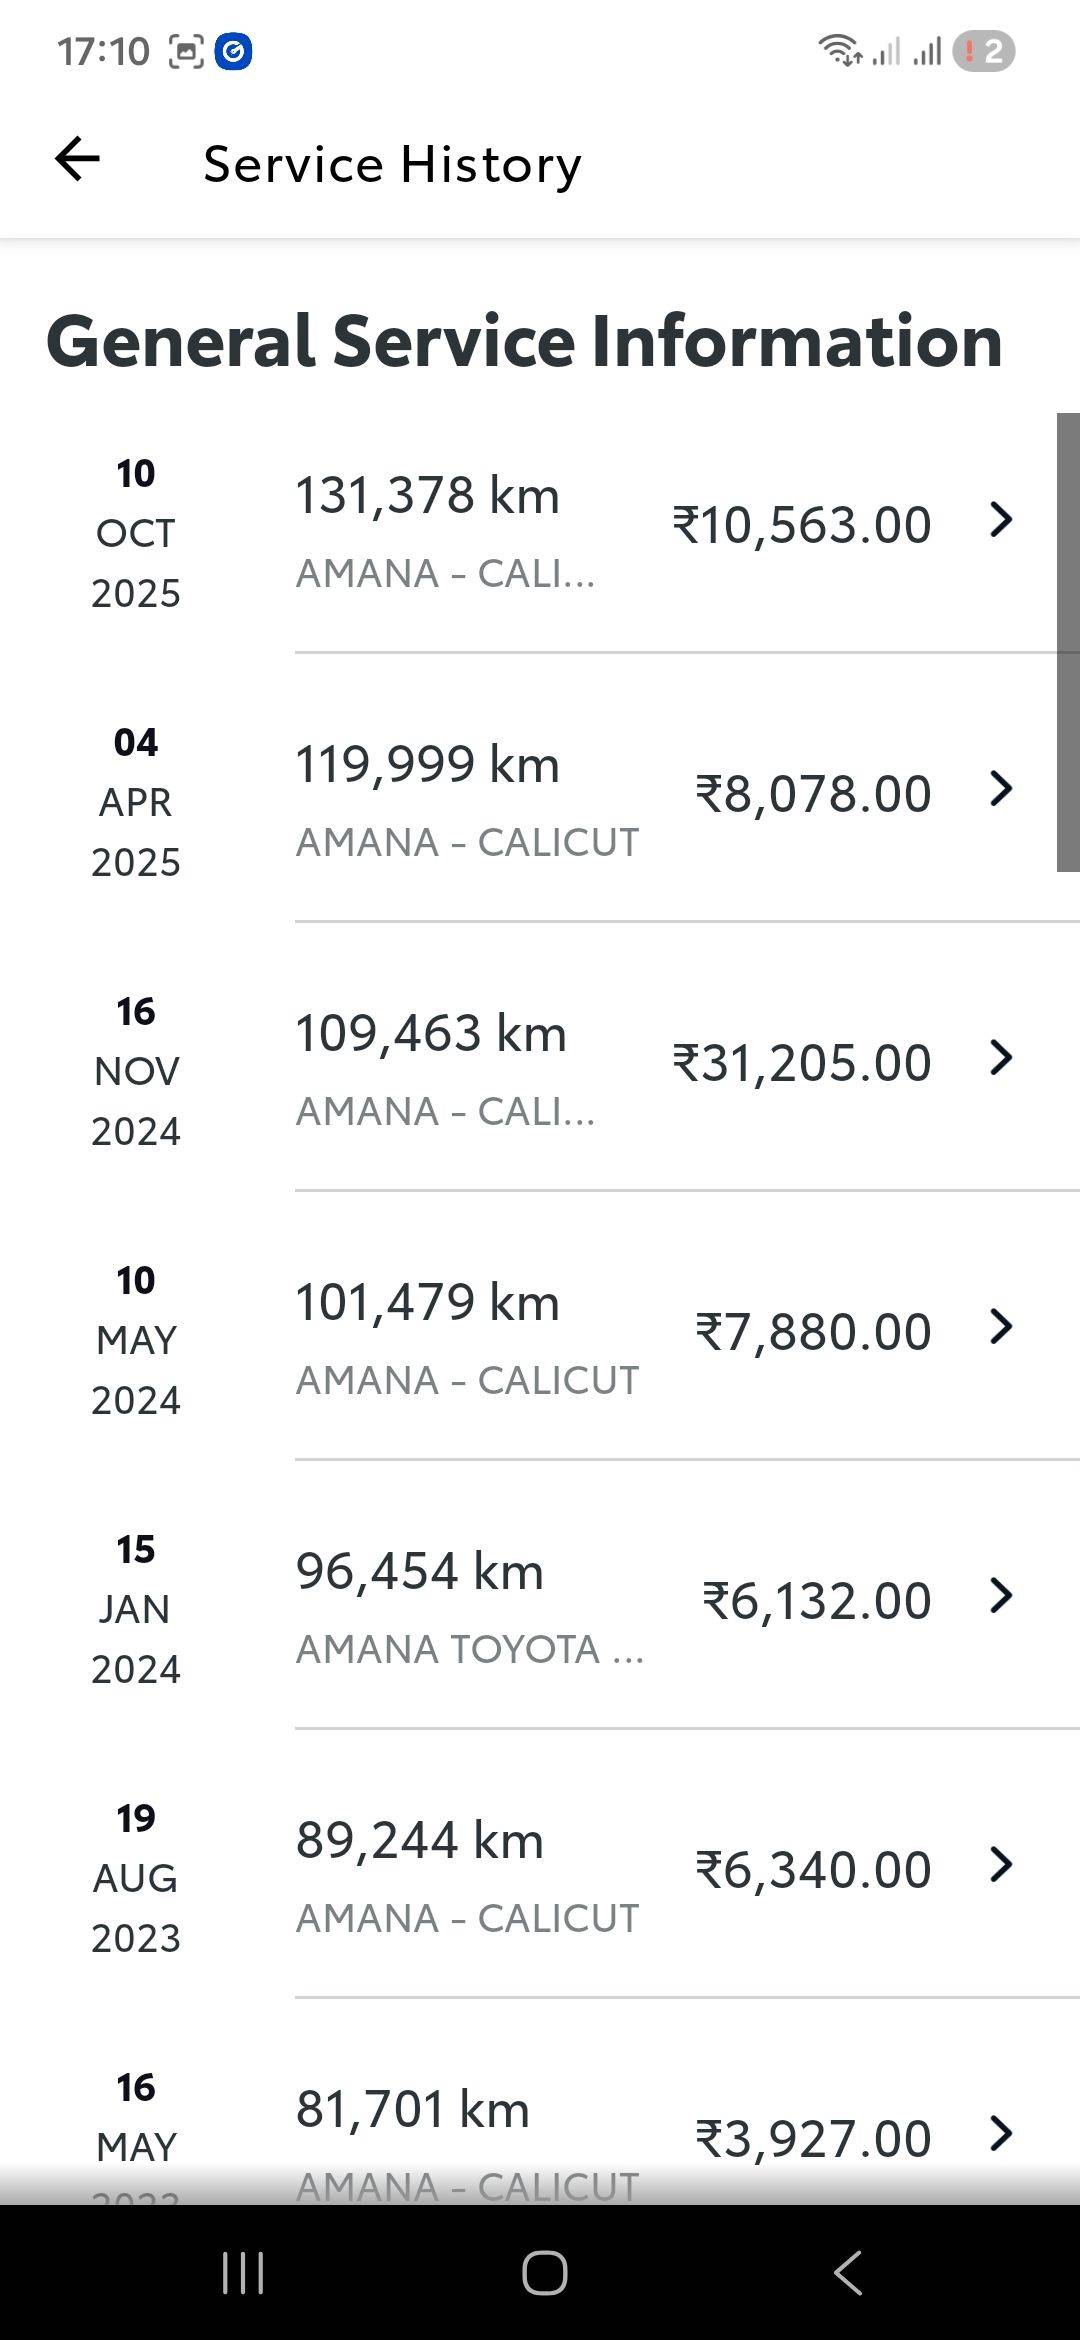1080x2340 pixels.
Task: Expand the 16 Nov 2024 service chevron
Action: click(1001, 1058)
